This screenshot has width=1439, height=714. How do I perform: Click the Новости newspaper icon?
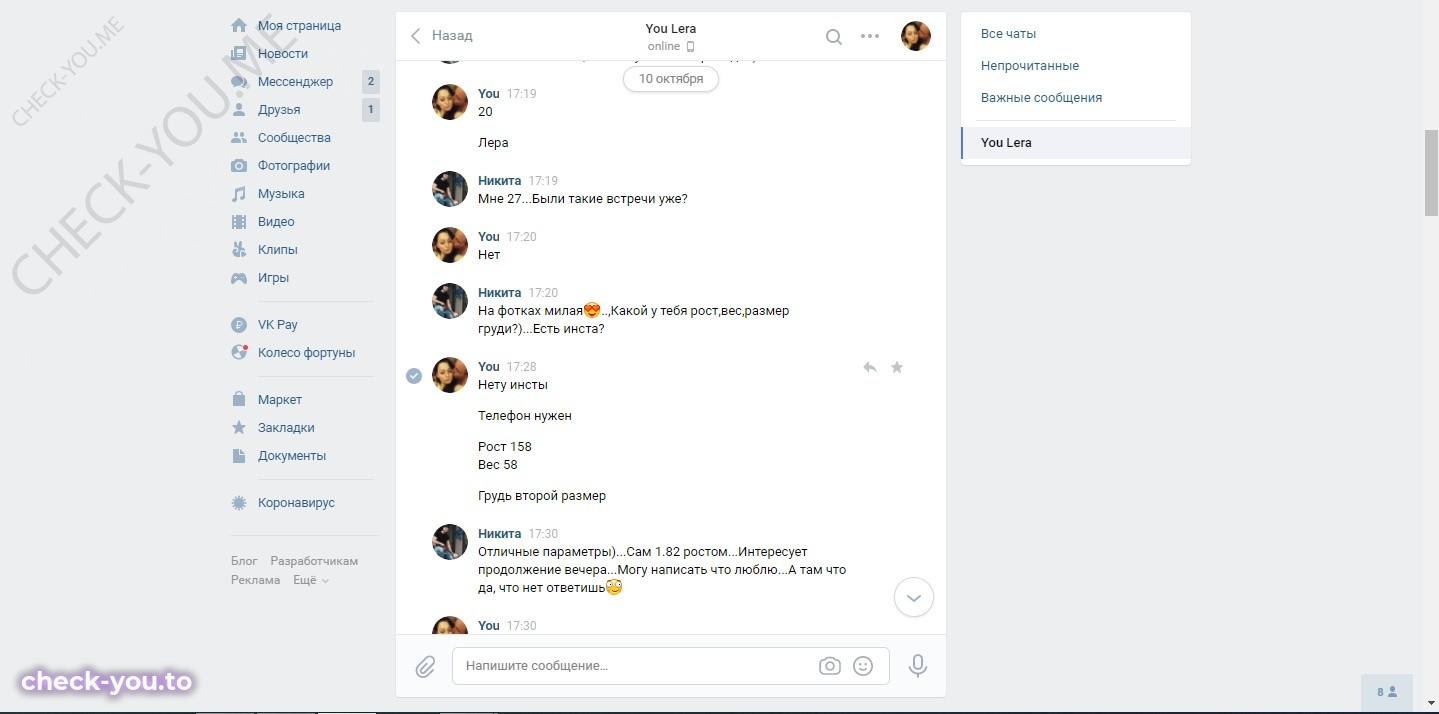click(x=239, y=53)
